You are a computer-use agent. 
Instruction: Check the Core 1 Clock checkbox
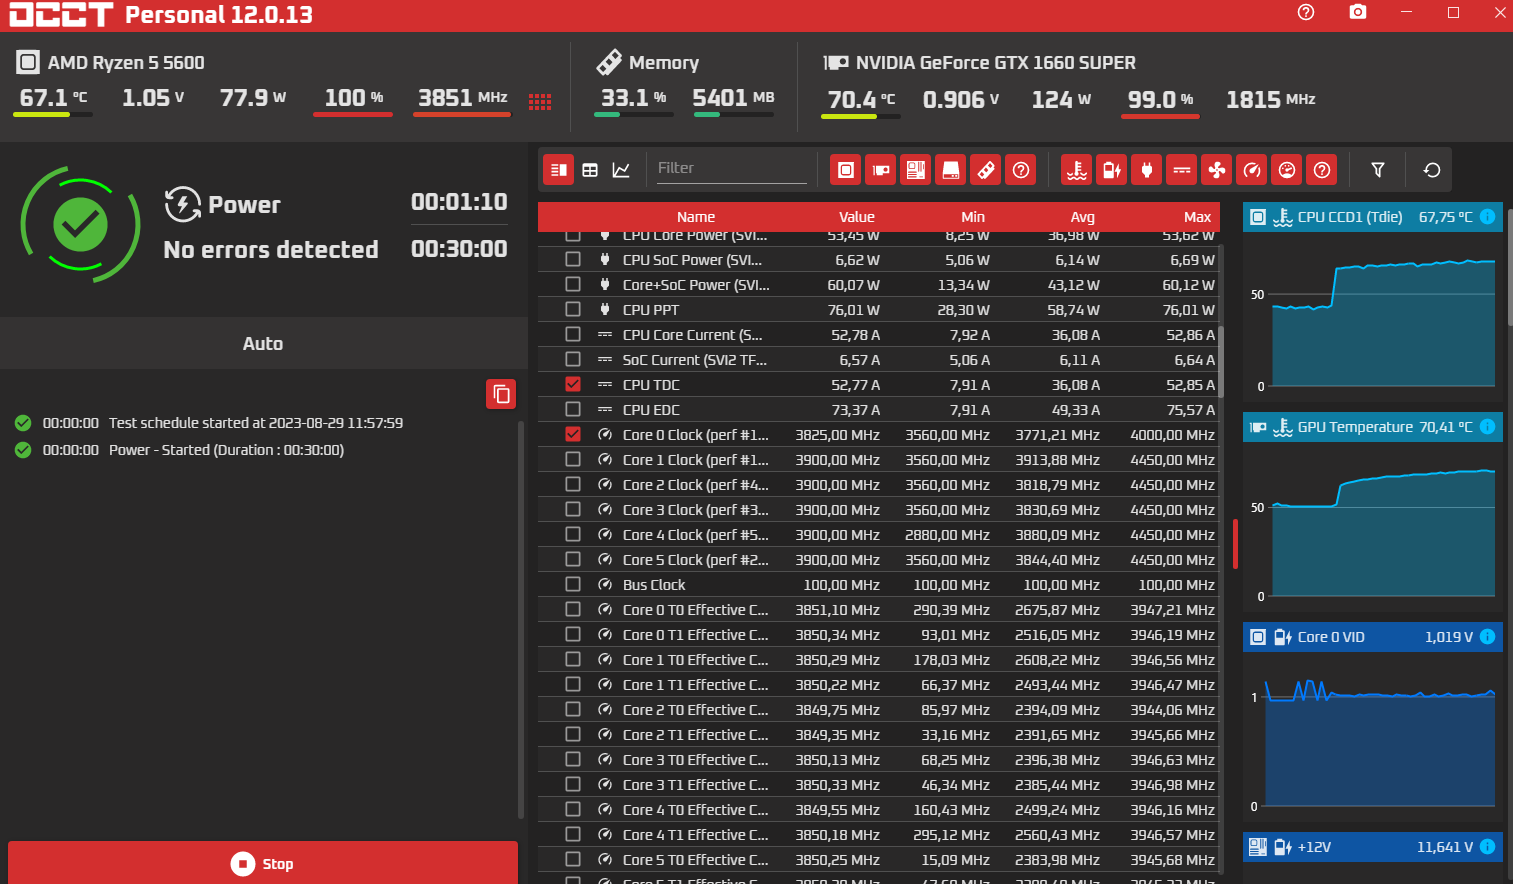[x=573, y=459]
